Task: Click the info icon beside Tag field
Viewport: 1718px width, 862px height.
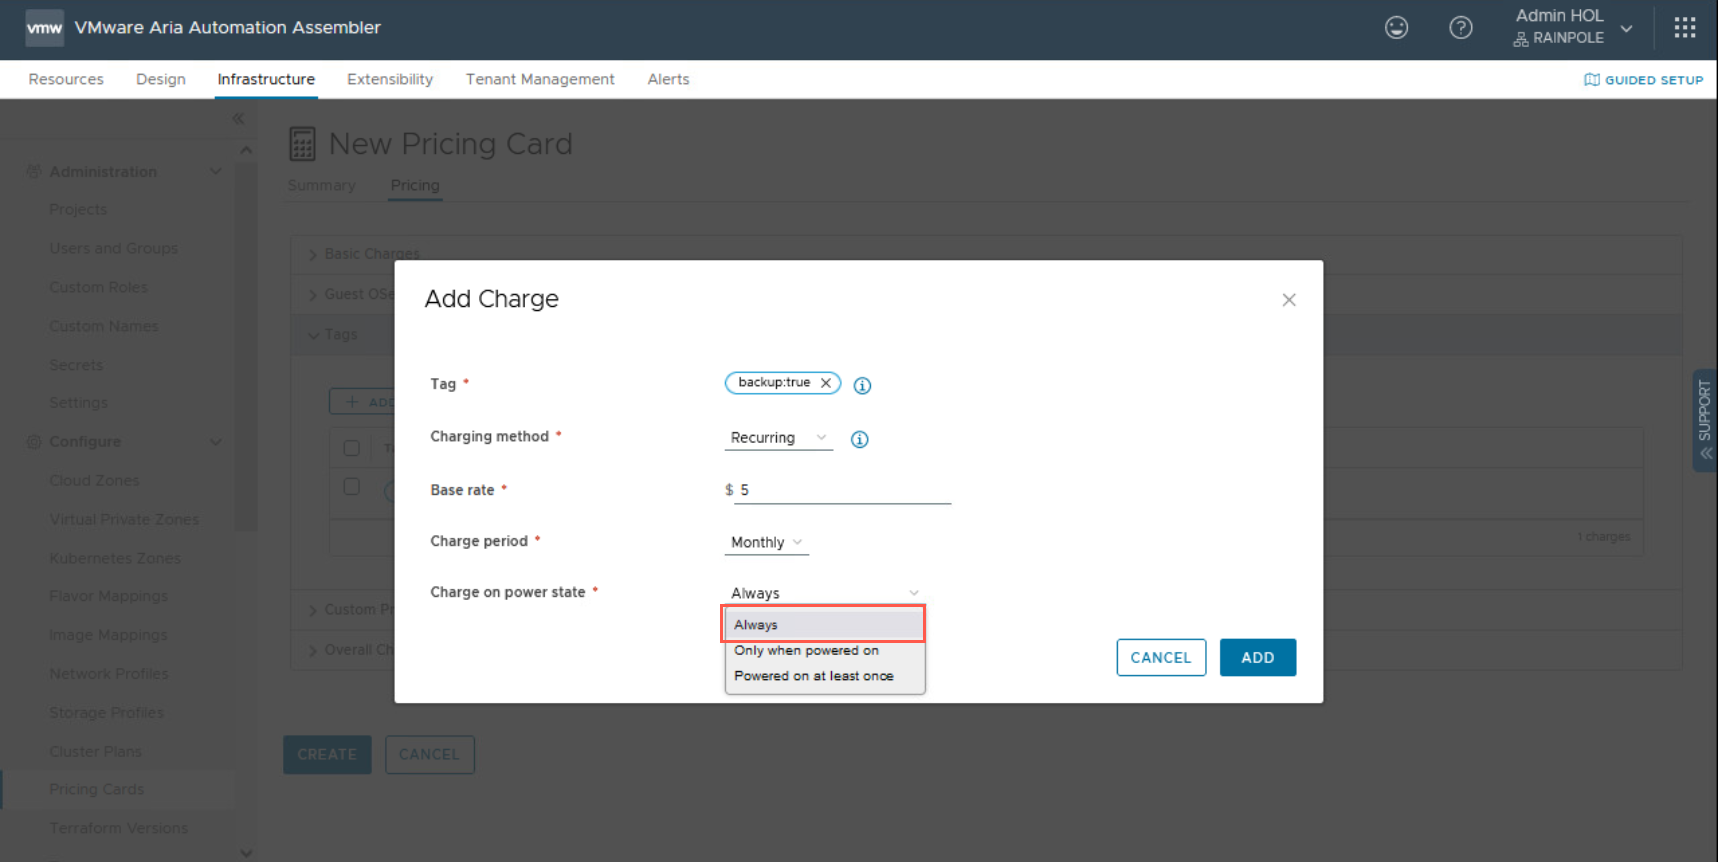Action: 862,385
